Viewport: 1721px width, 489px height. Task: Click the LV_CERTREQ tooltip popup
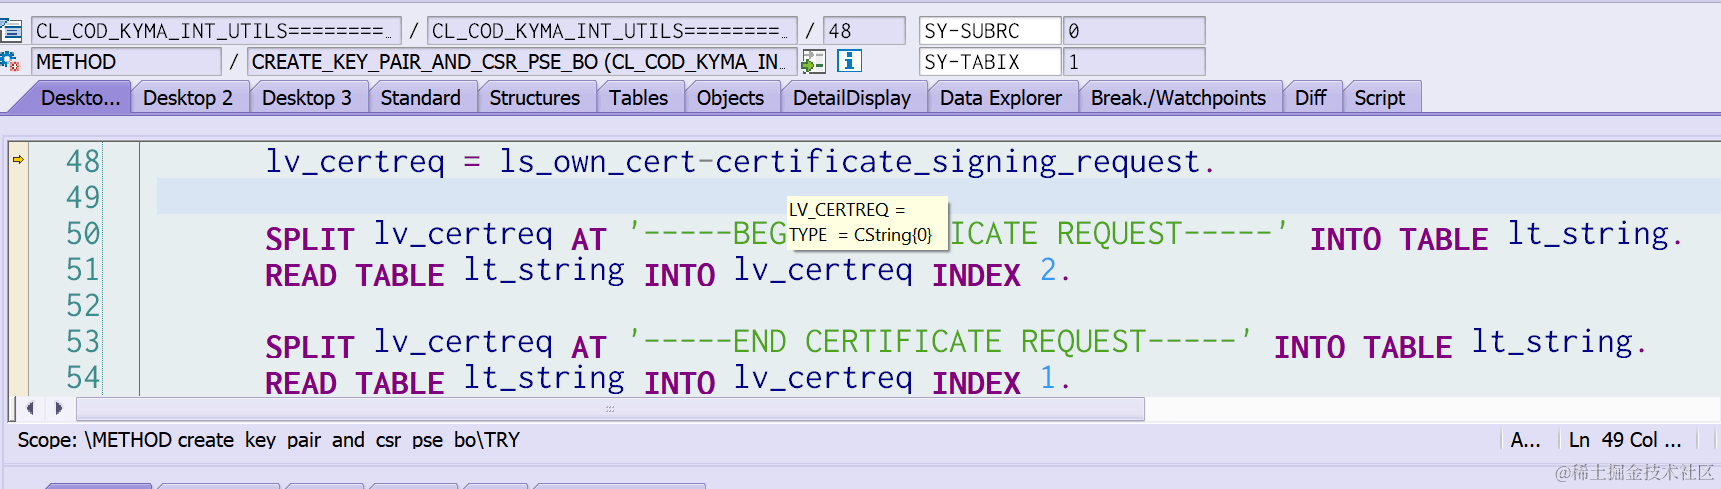pyautogui.click(x=867, y=222)
